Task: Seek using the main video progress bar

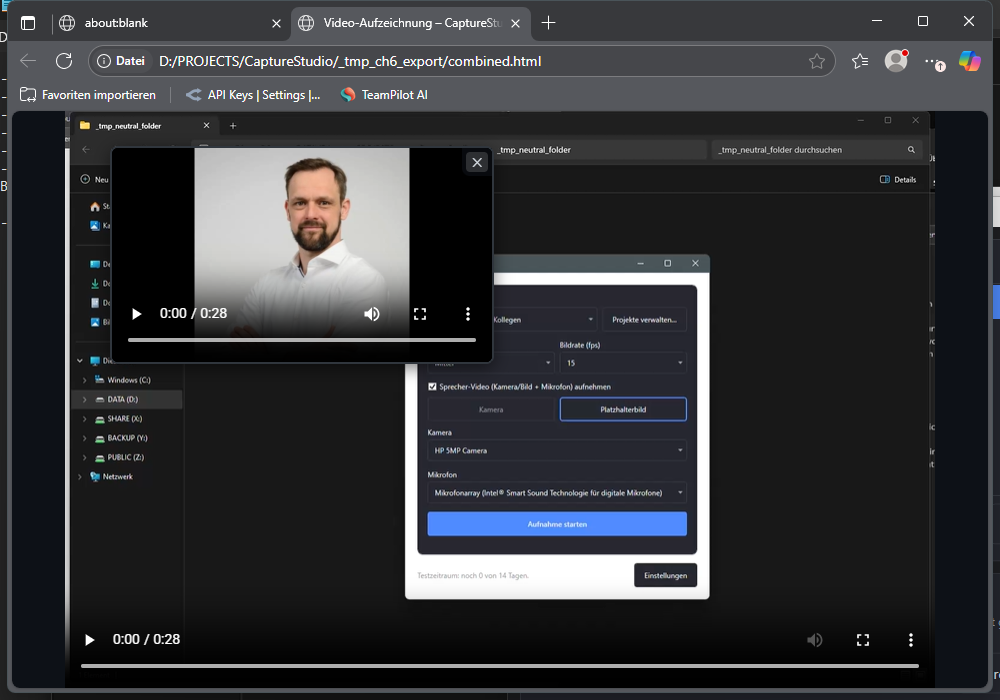Action: (499, 666)
